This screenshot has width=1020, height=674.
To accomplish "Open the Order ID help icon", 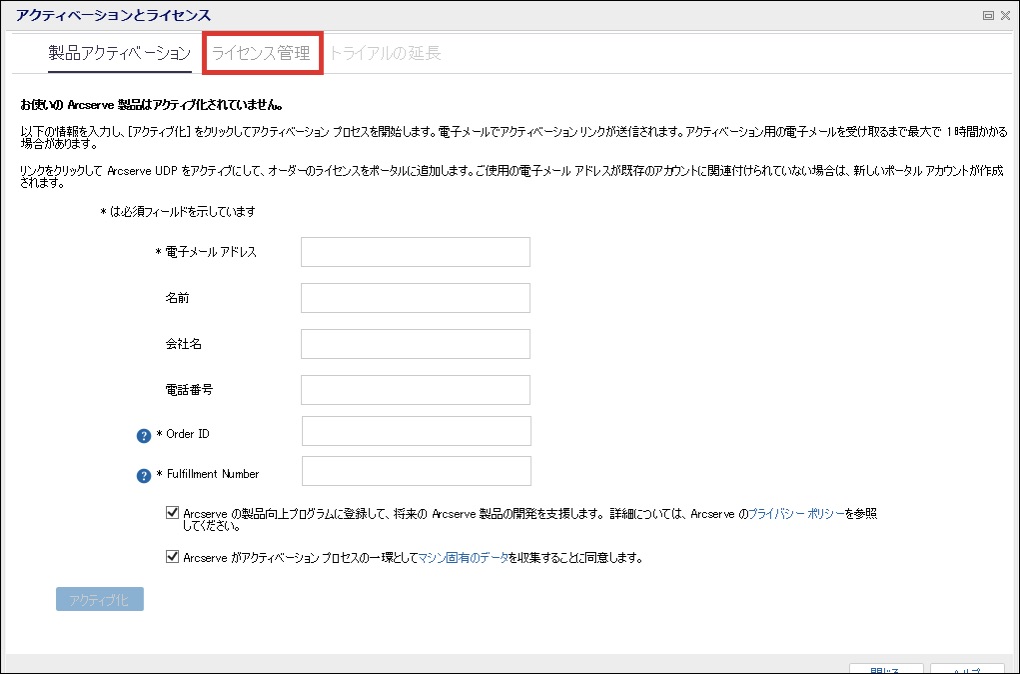I will coord(144,436).
